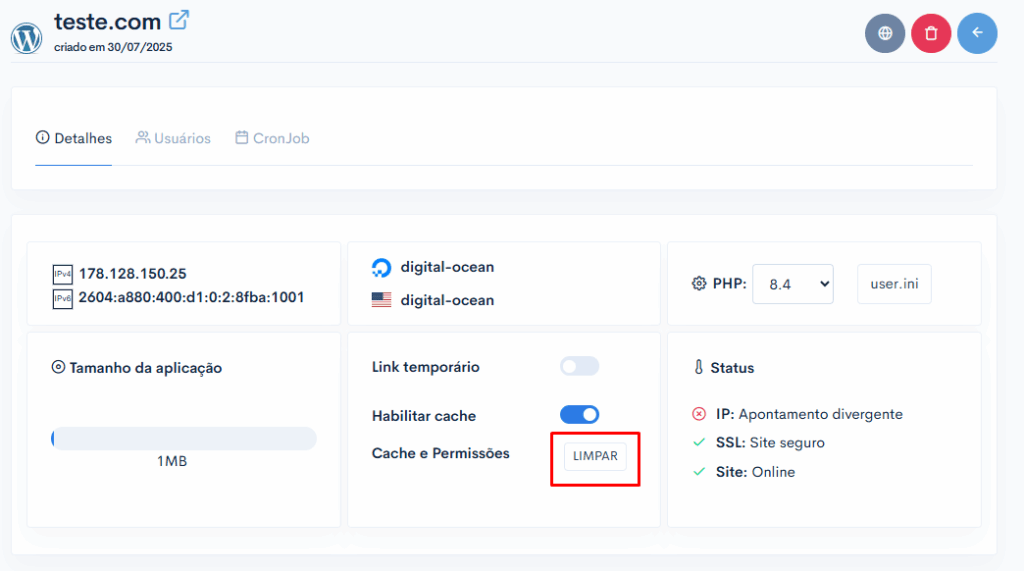Click the US flag icon

[x=381, y=300]
